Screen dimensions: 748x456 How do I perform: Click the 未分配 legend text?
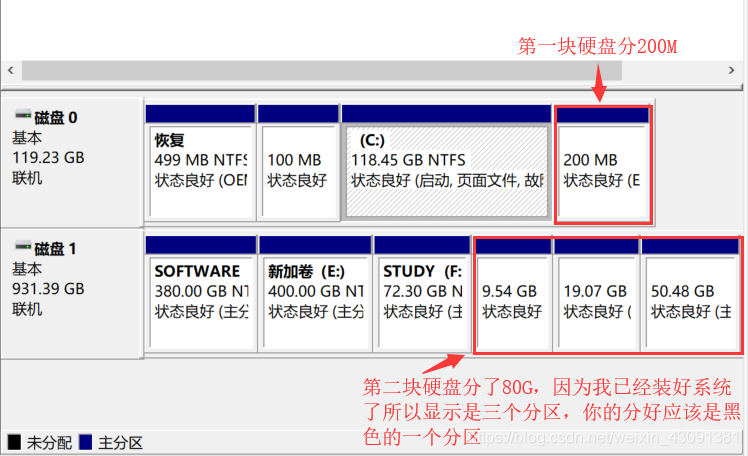(49, 443)
